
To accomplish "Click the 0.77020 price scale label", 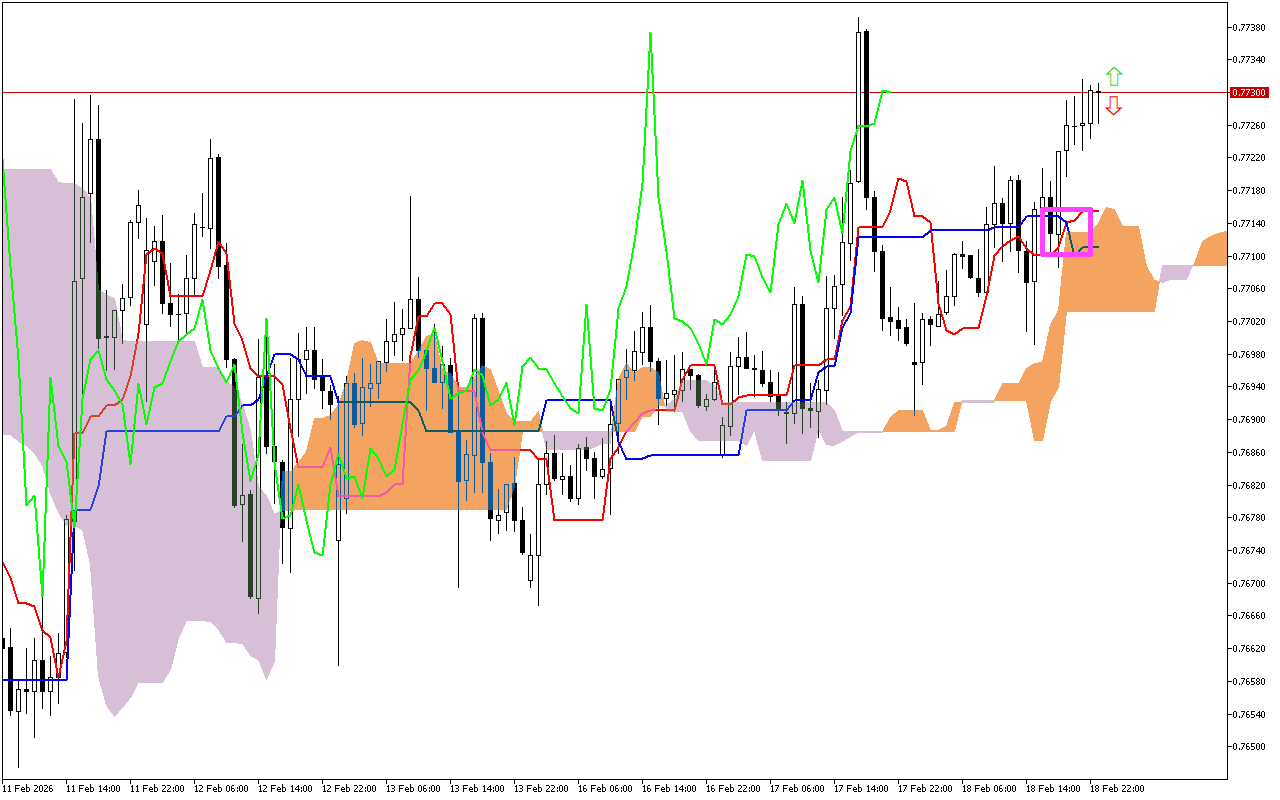I will [x=1252, y=321].
